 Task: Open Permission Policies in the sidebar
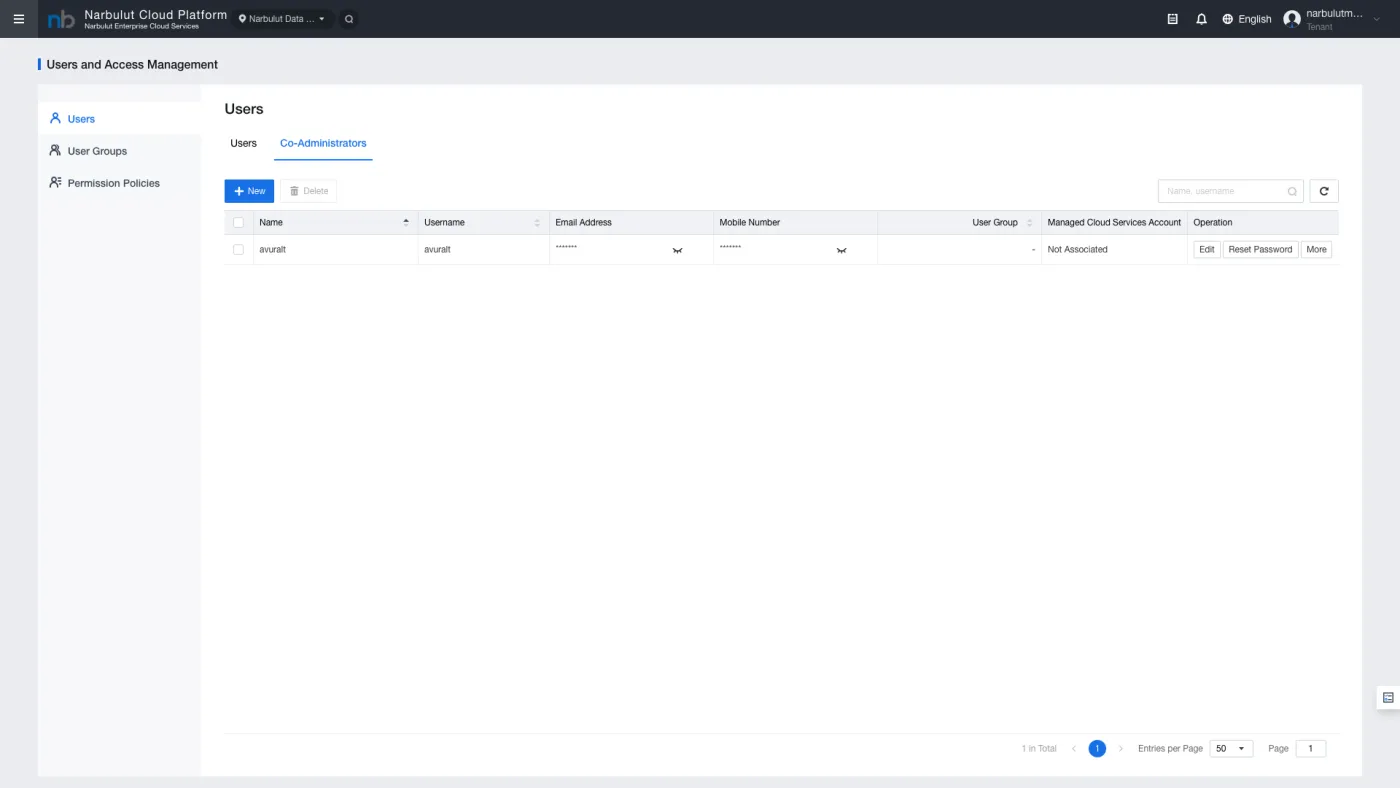tap(119, 182)
